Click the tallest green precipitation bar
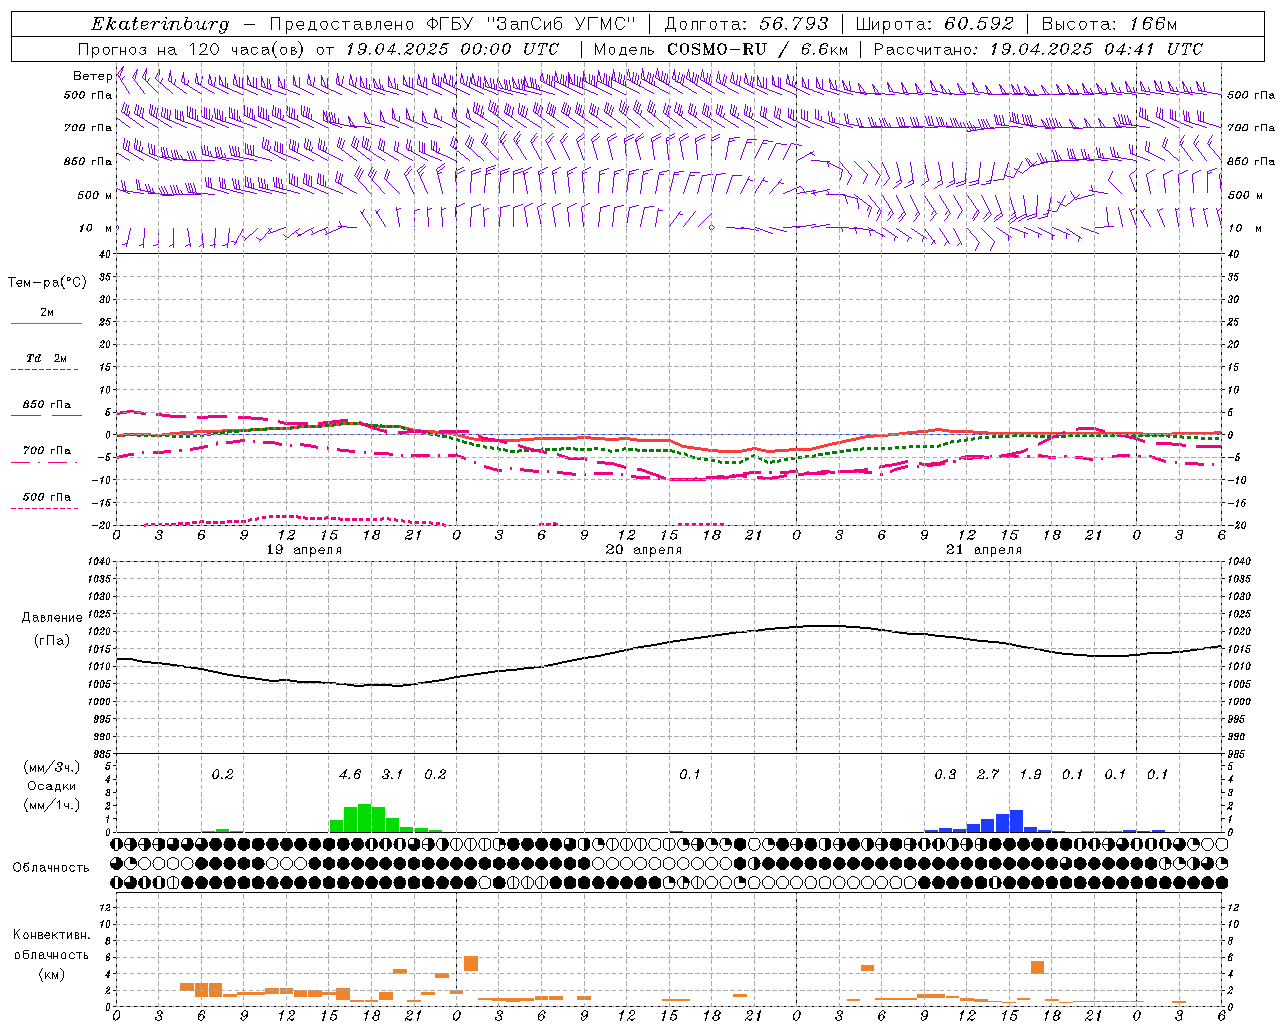Screen dimensions: 1280x1024 pos(364,818)
